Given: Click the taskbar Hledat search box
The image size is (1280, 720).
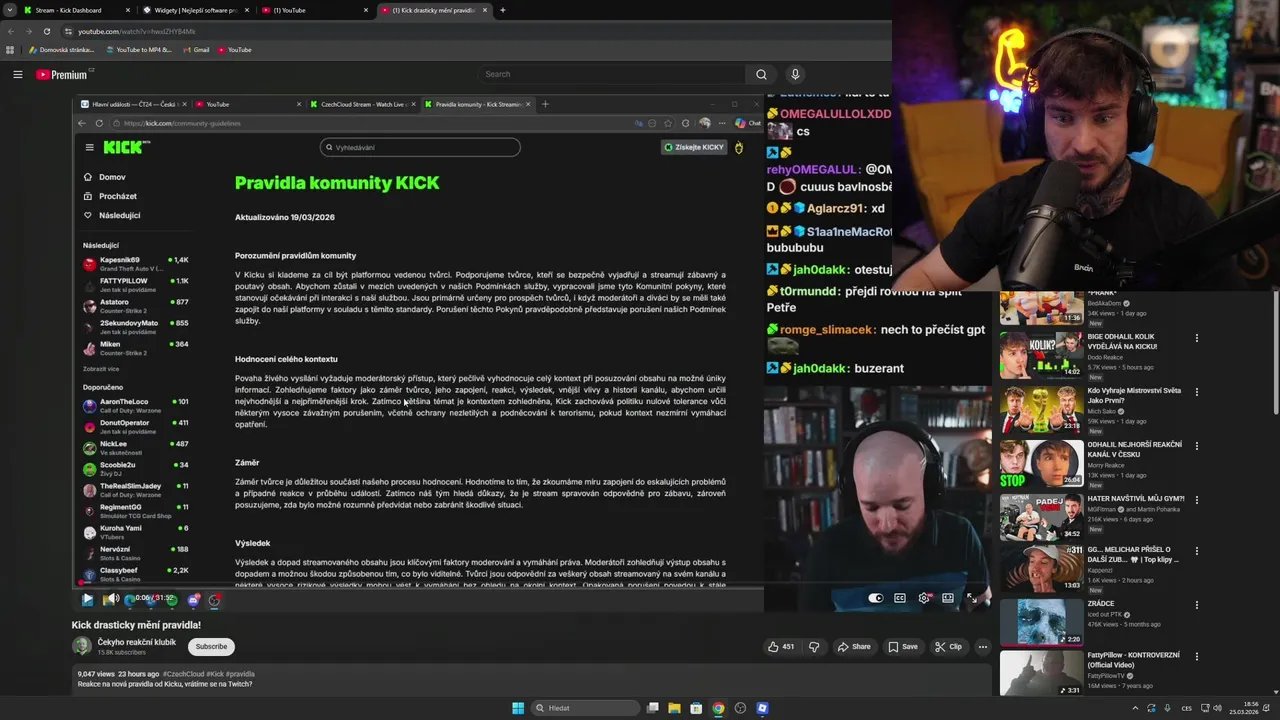Looking at the screenshot, I should click(x=586, y=708).
